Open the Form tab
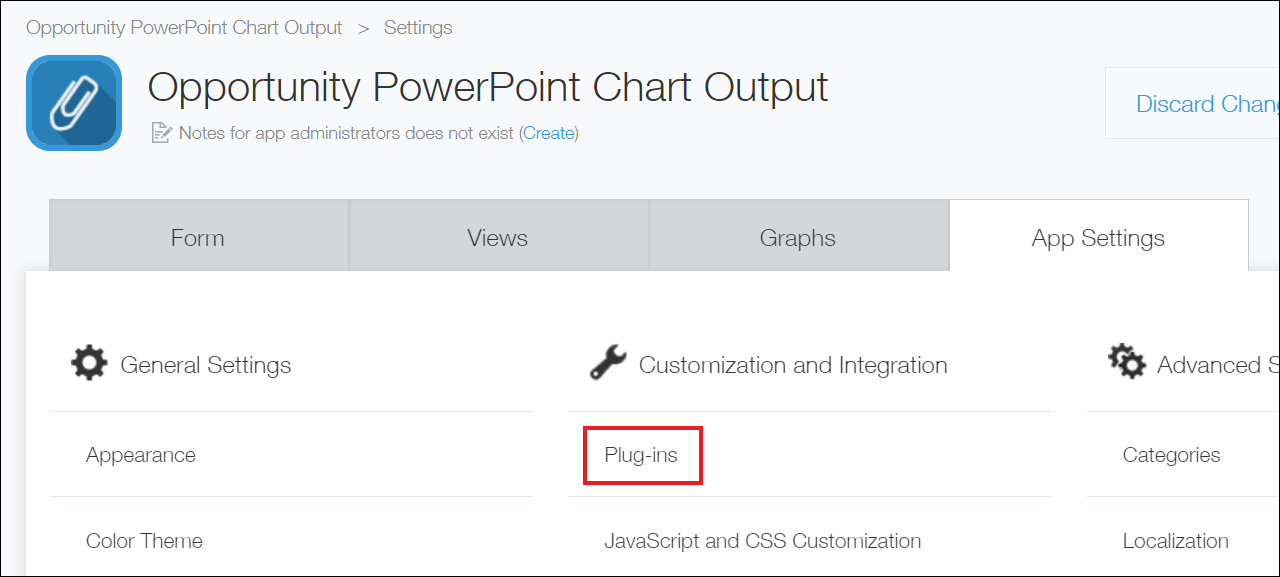 (199, 236)
